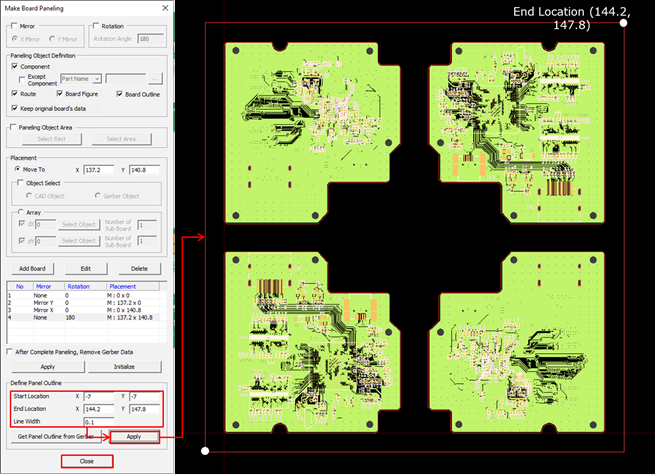Uncheck the Component checkbox
This screenshot has width=655, height=475.
click(15, 66)
